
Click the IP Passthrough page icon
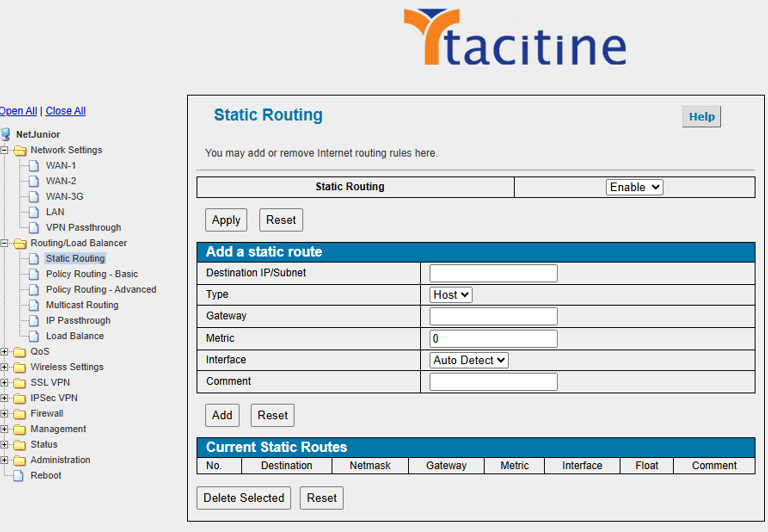pyautogui.click(x=34, y=321)
